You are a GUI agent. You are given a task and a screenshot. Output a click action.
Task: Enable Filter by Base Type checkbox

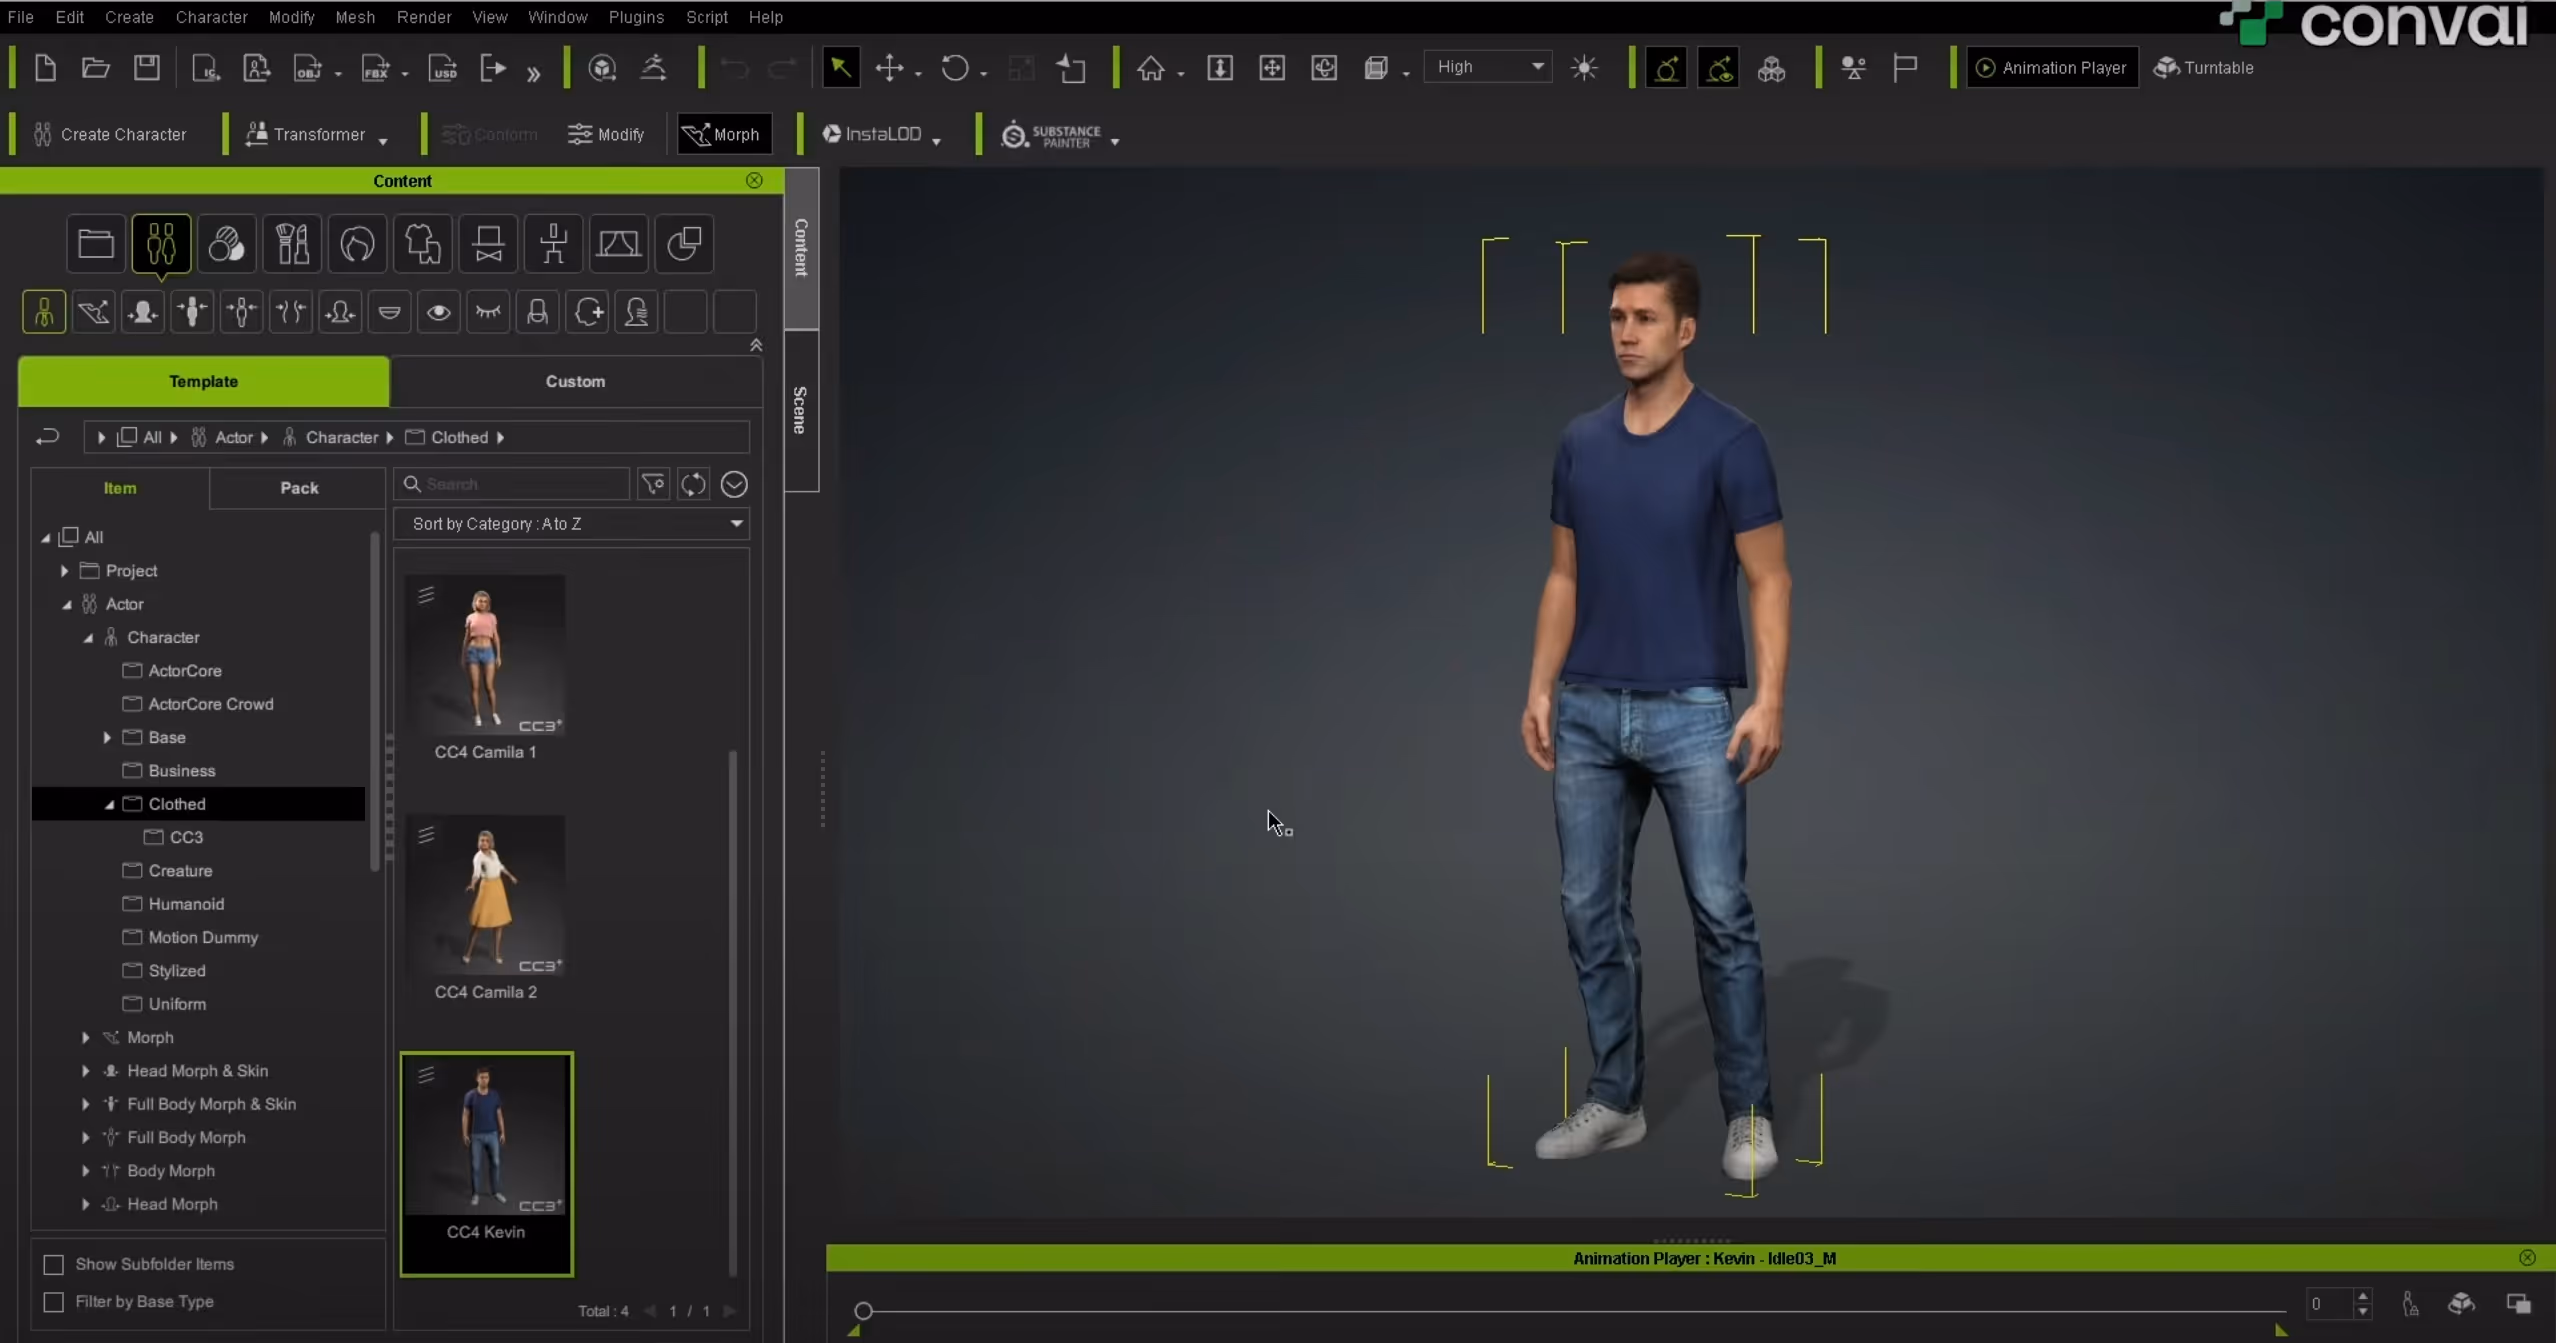pyautogui.click(x=54, y=1301)
